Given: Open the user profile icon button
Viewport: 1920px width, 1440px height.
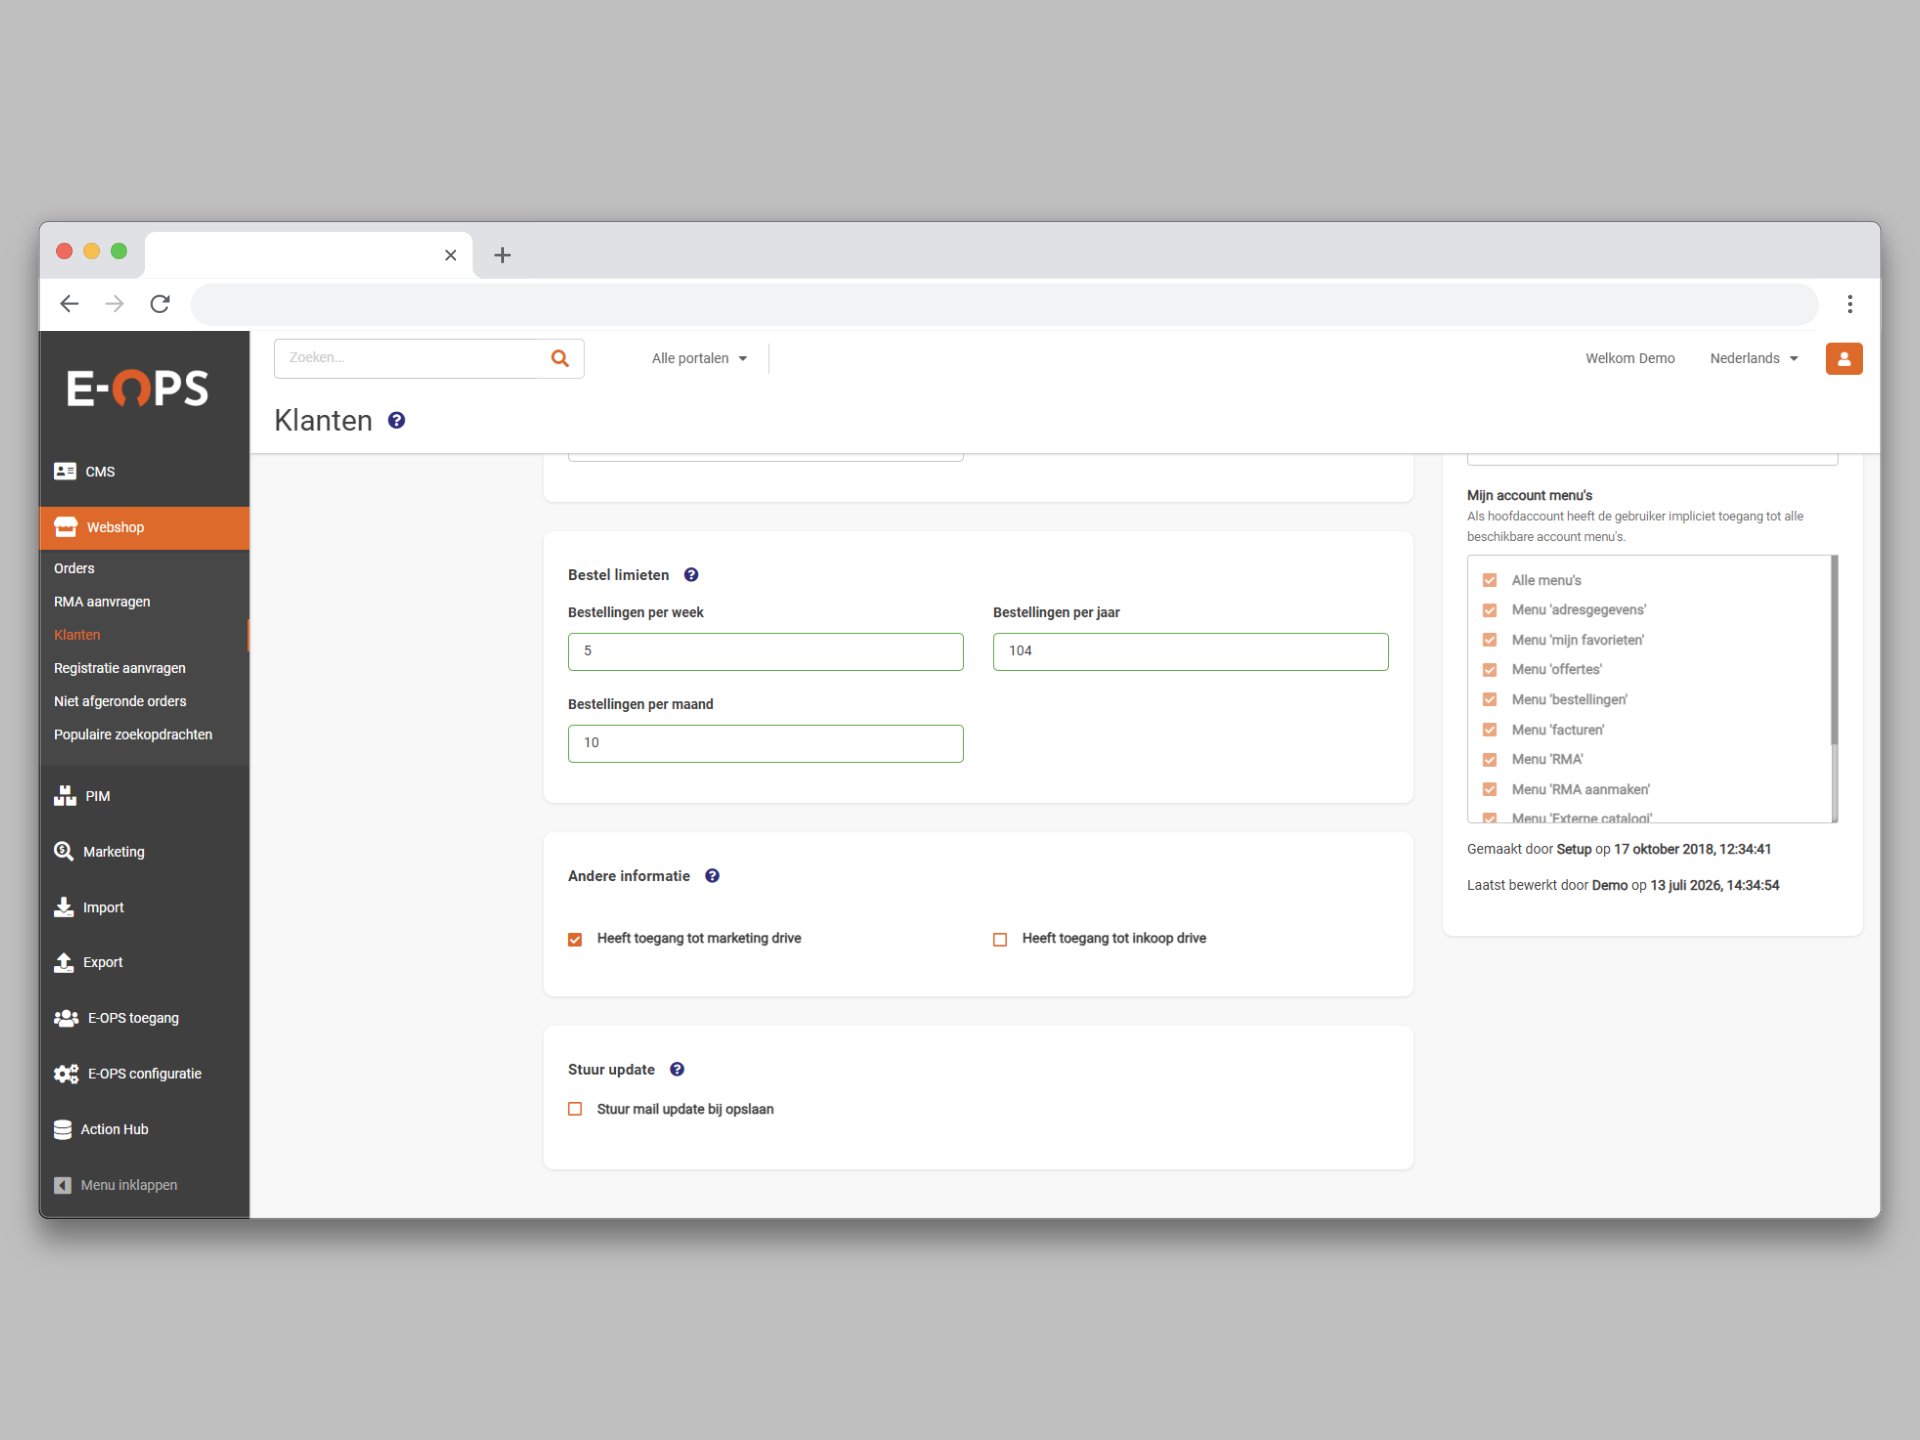Looking at the screenshot, I should click(x=1843, y=358).
